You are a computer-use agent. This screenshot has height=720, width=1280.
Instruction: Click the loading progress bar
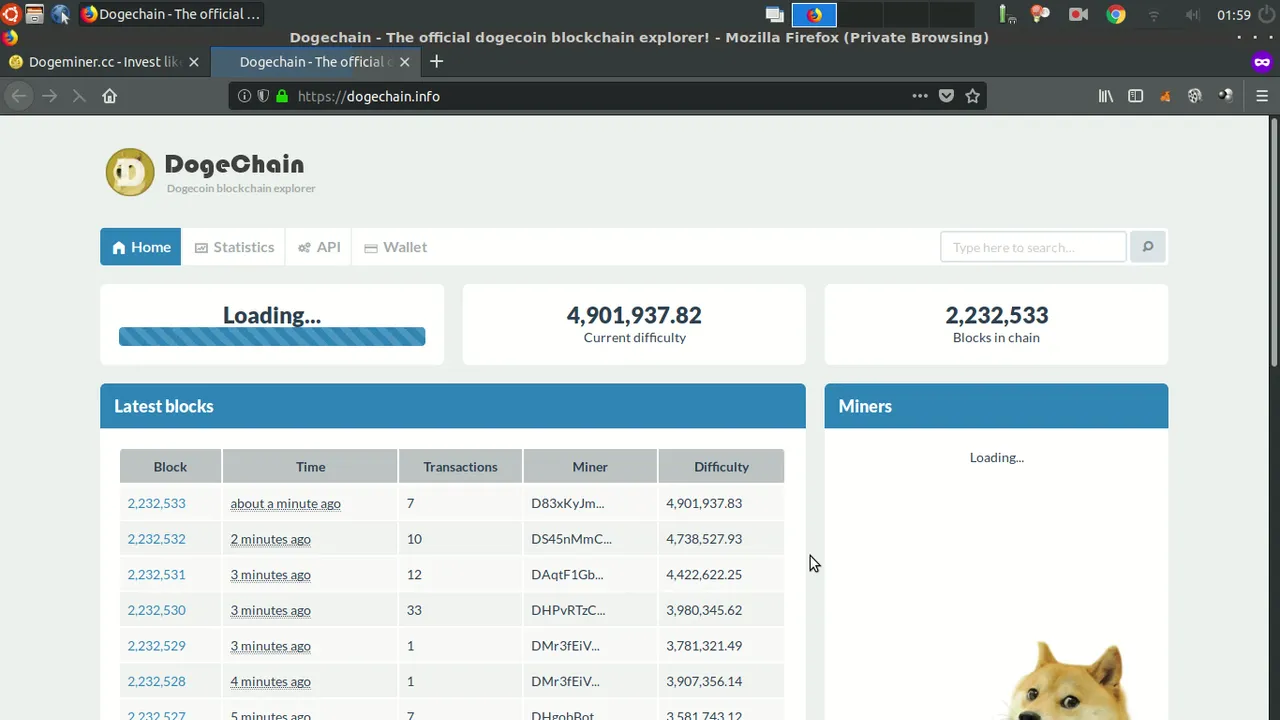pos(272,337)
